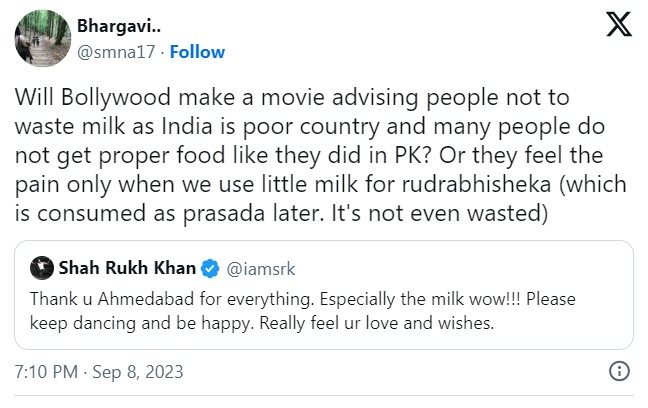
Task: Click the Shah Rukh Khan name
Action: point(127,268)
